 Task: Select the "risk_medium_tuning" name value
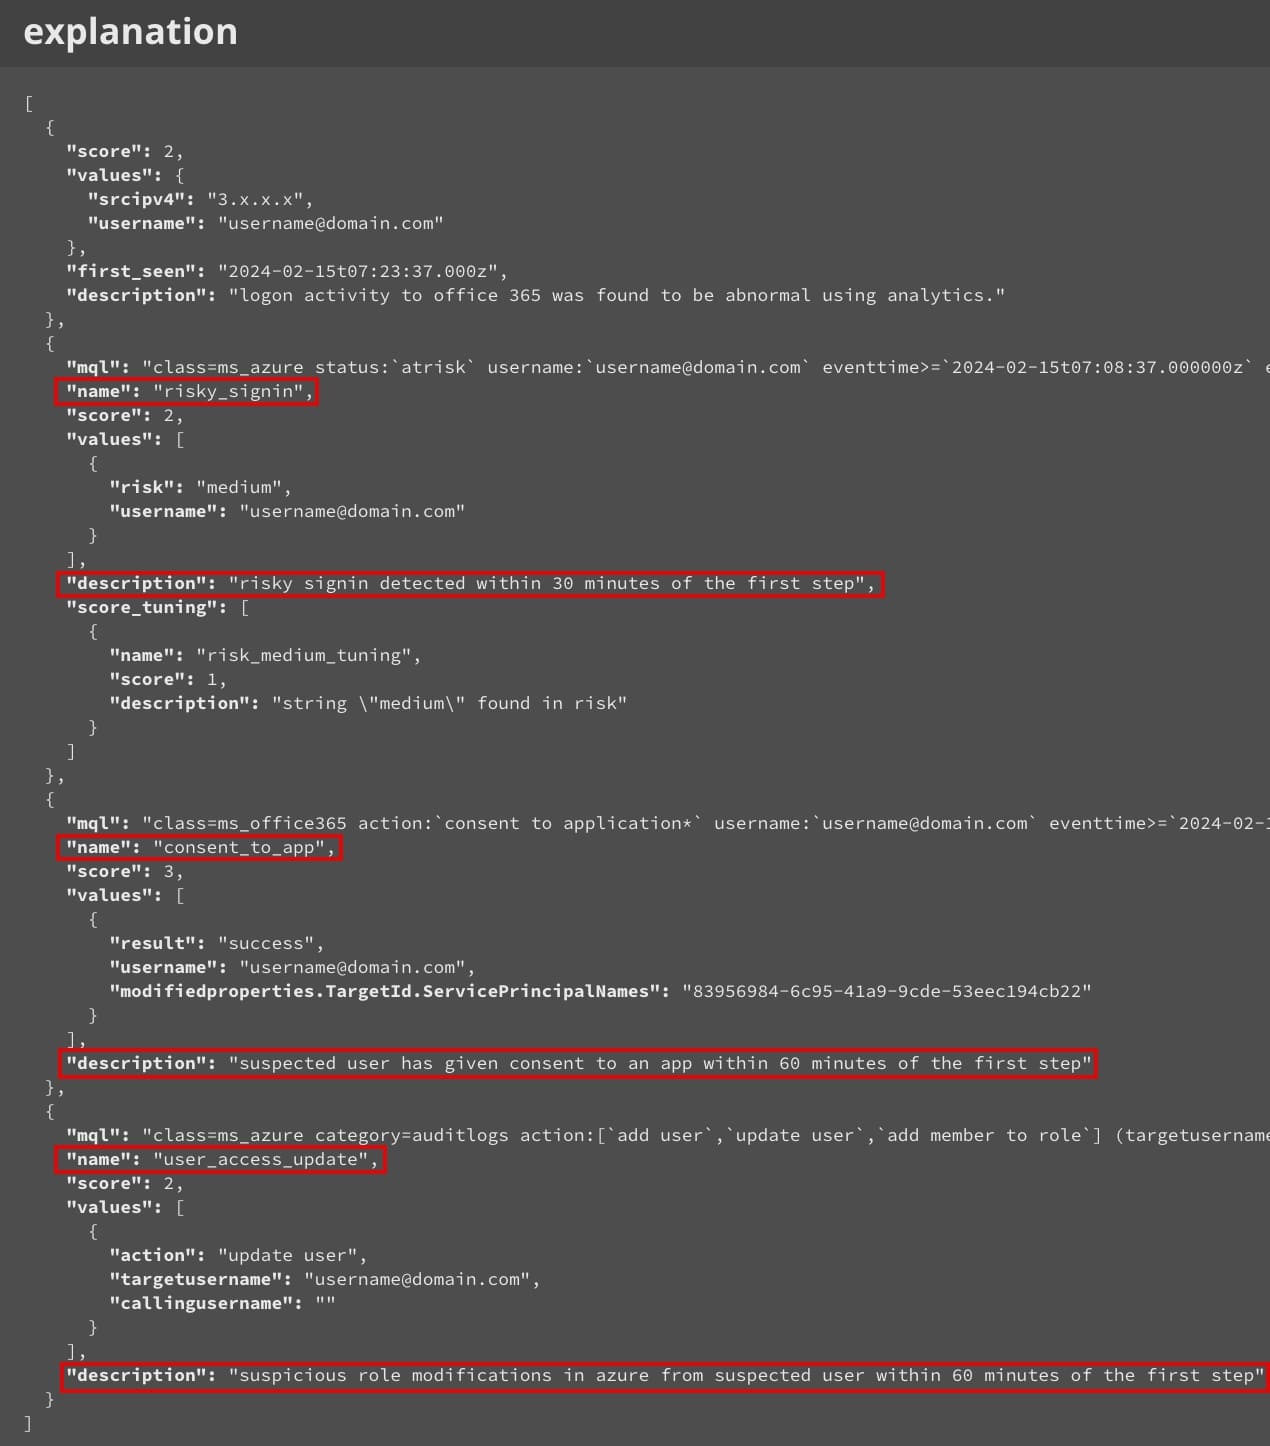pos(308,655)
